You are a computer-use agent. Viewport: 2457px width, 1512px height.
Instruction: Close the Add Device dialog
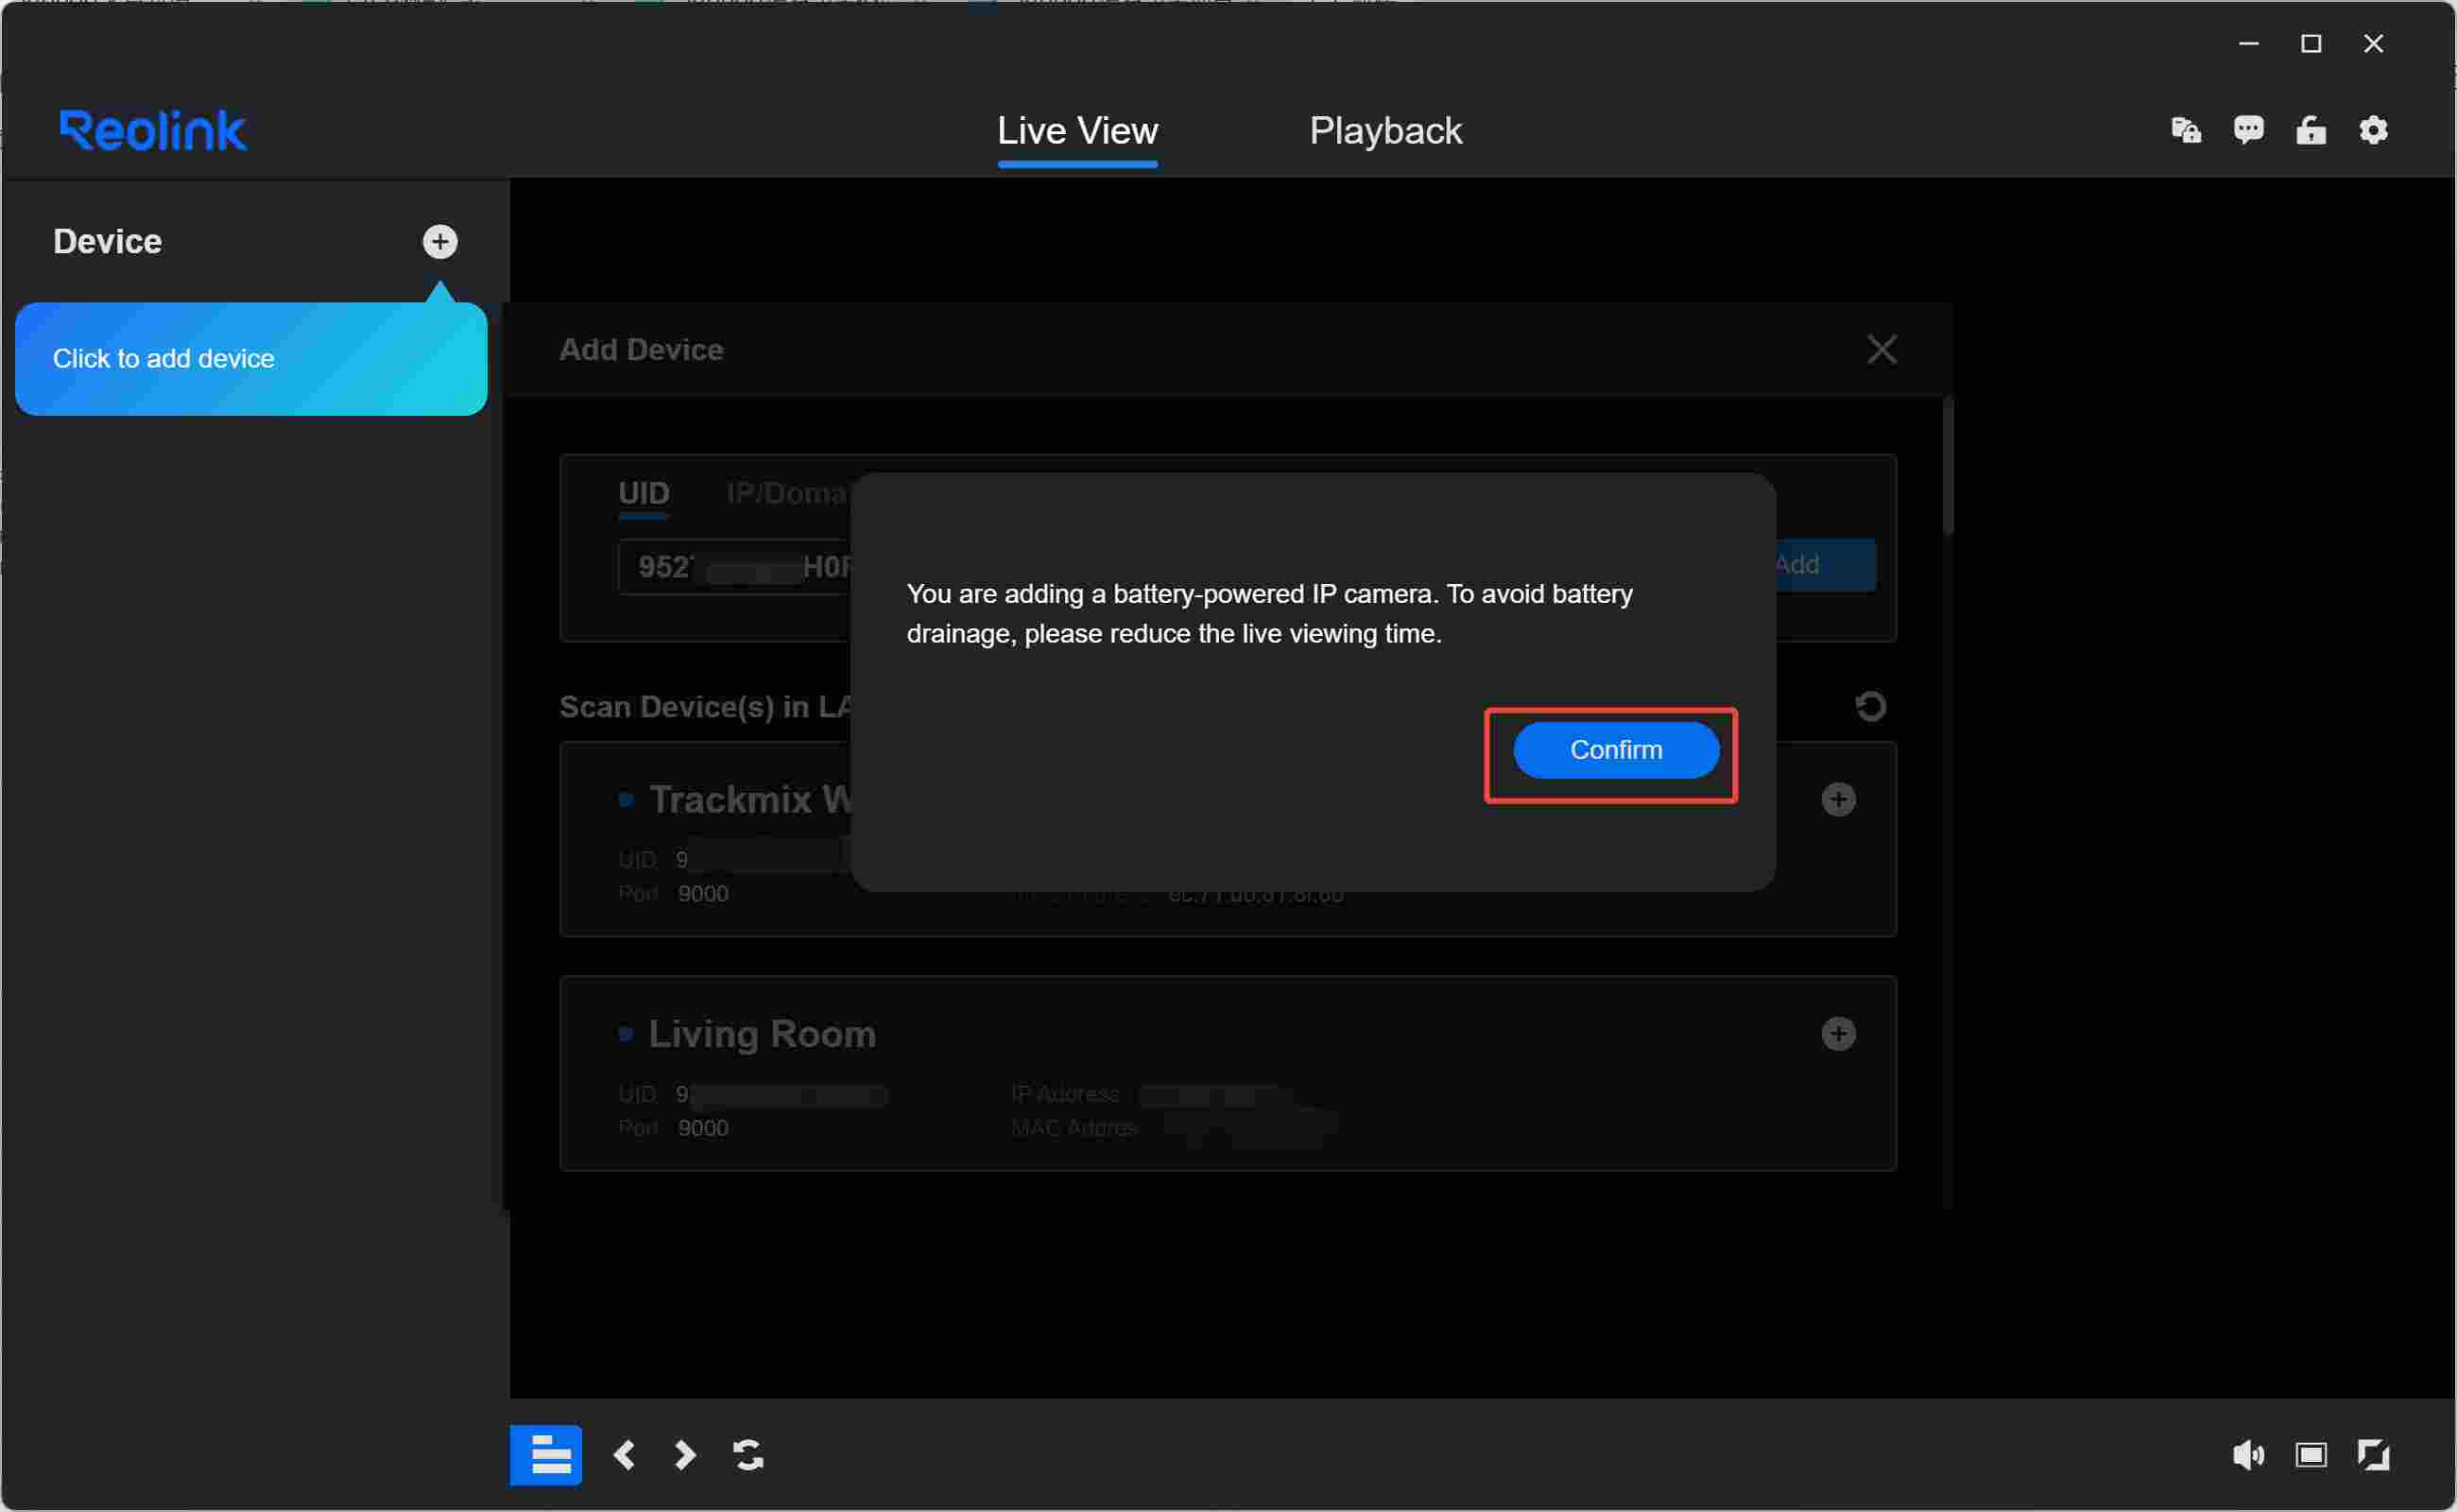pos(1881,349)
